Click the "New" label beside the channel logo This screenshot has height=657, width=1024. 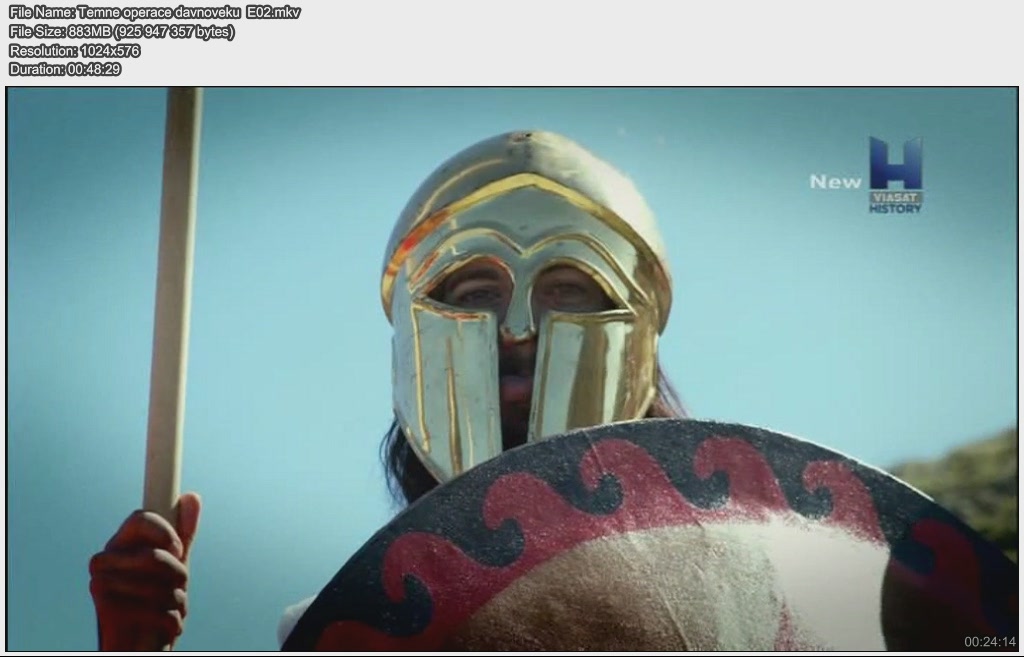tap(835, 182)
